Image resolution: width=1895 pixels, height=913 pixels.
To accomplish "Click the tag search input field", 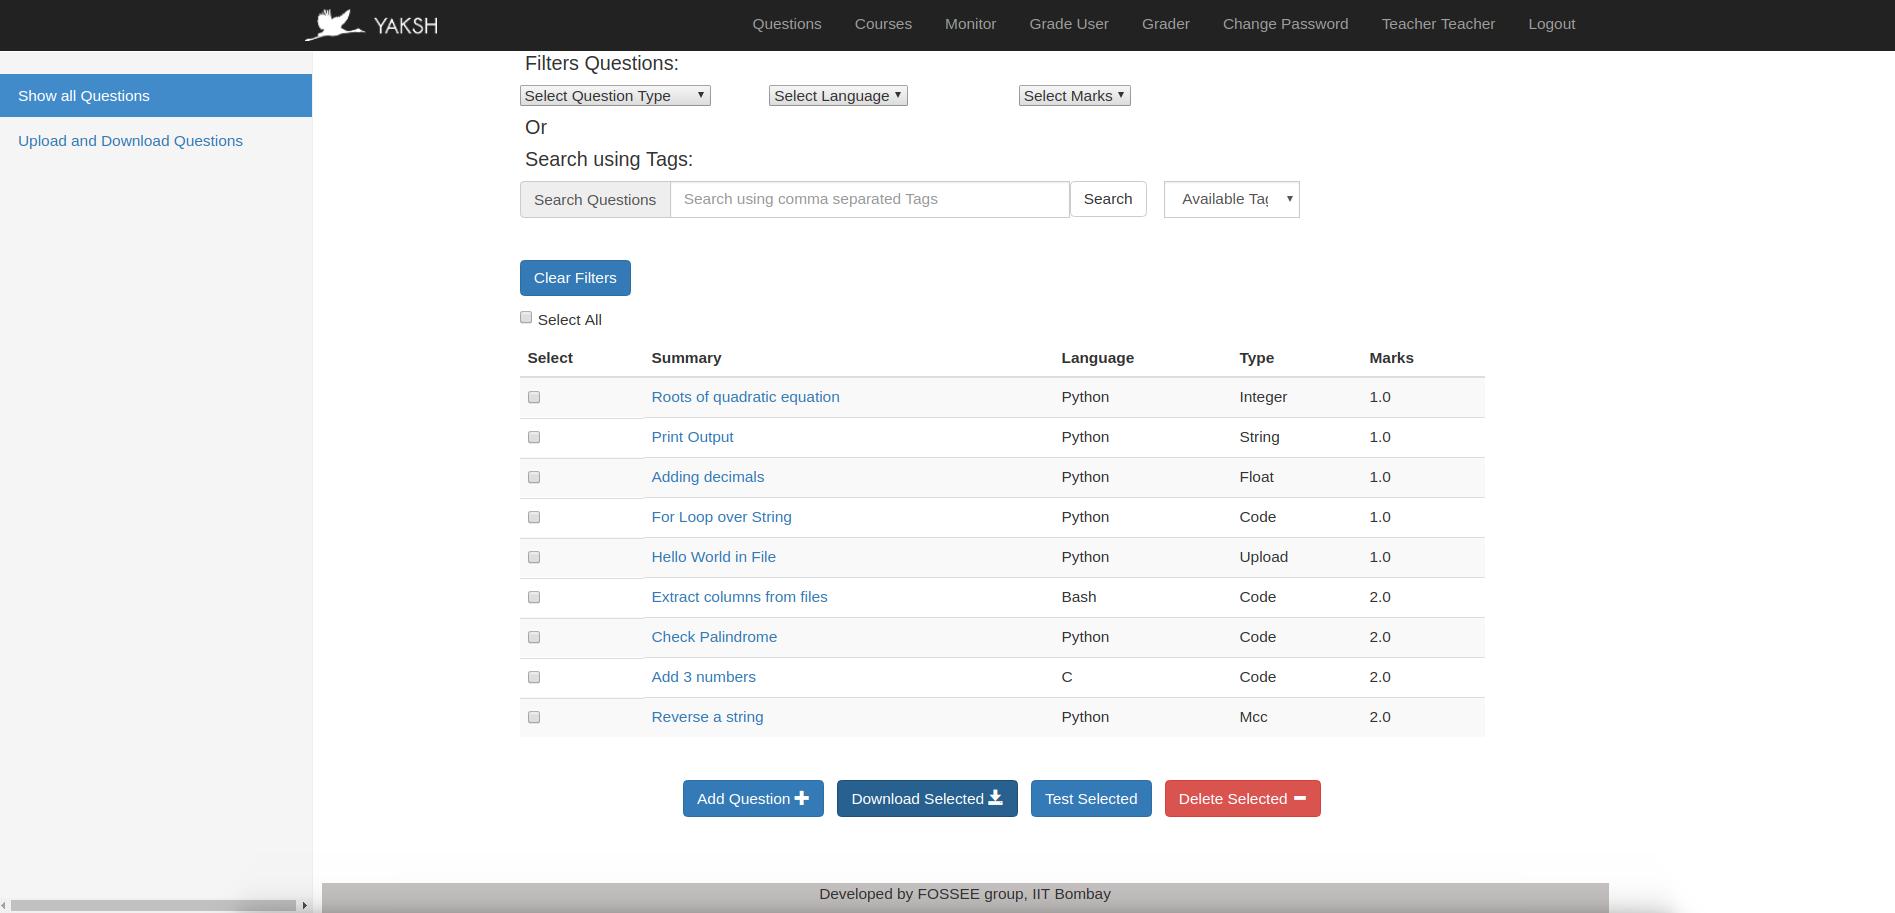I will click(870, 199).
